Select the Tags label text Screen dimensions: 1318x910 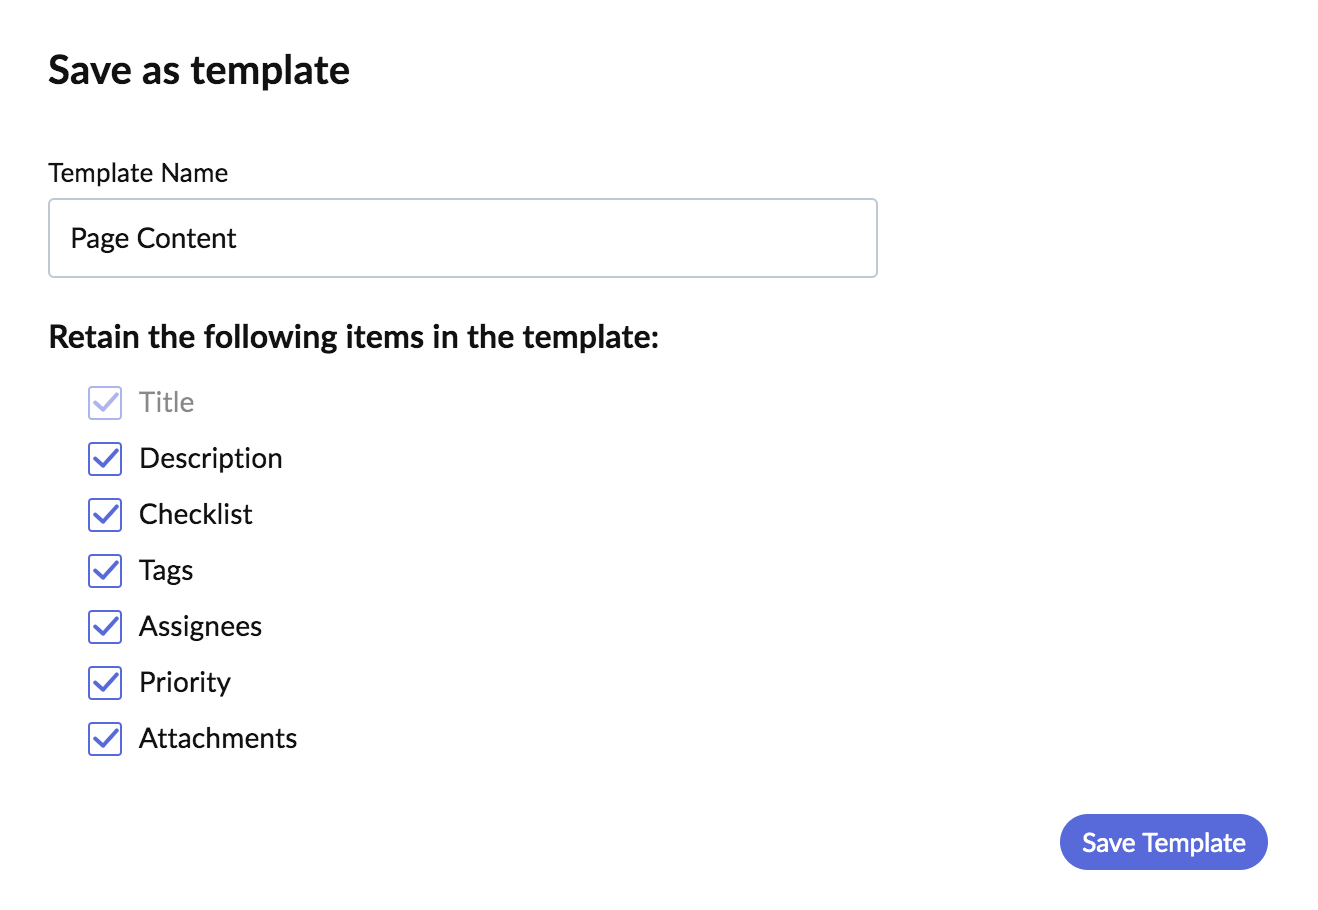[166, 571]
